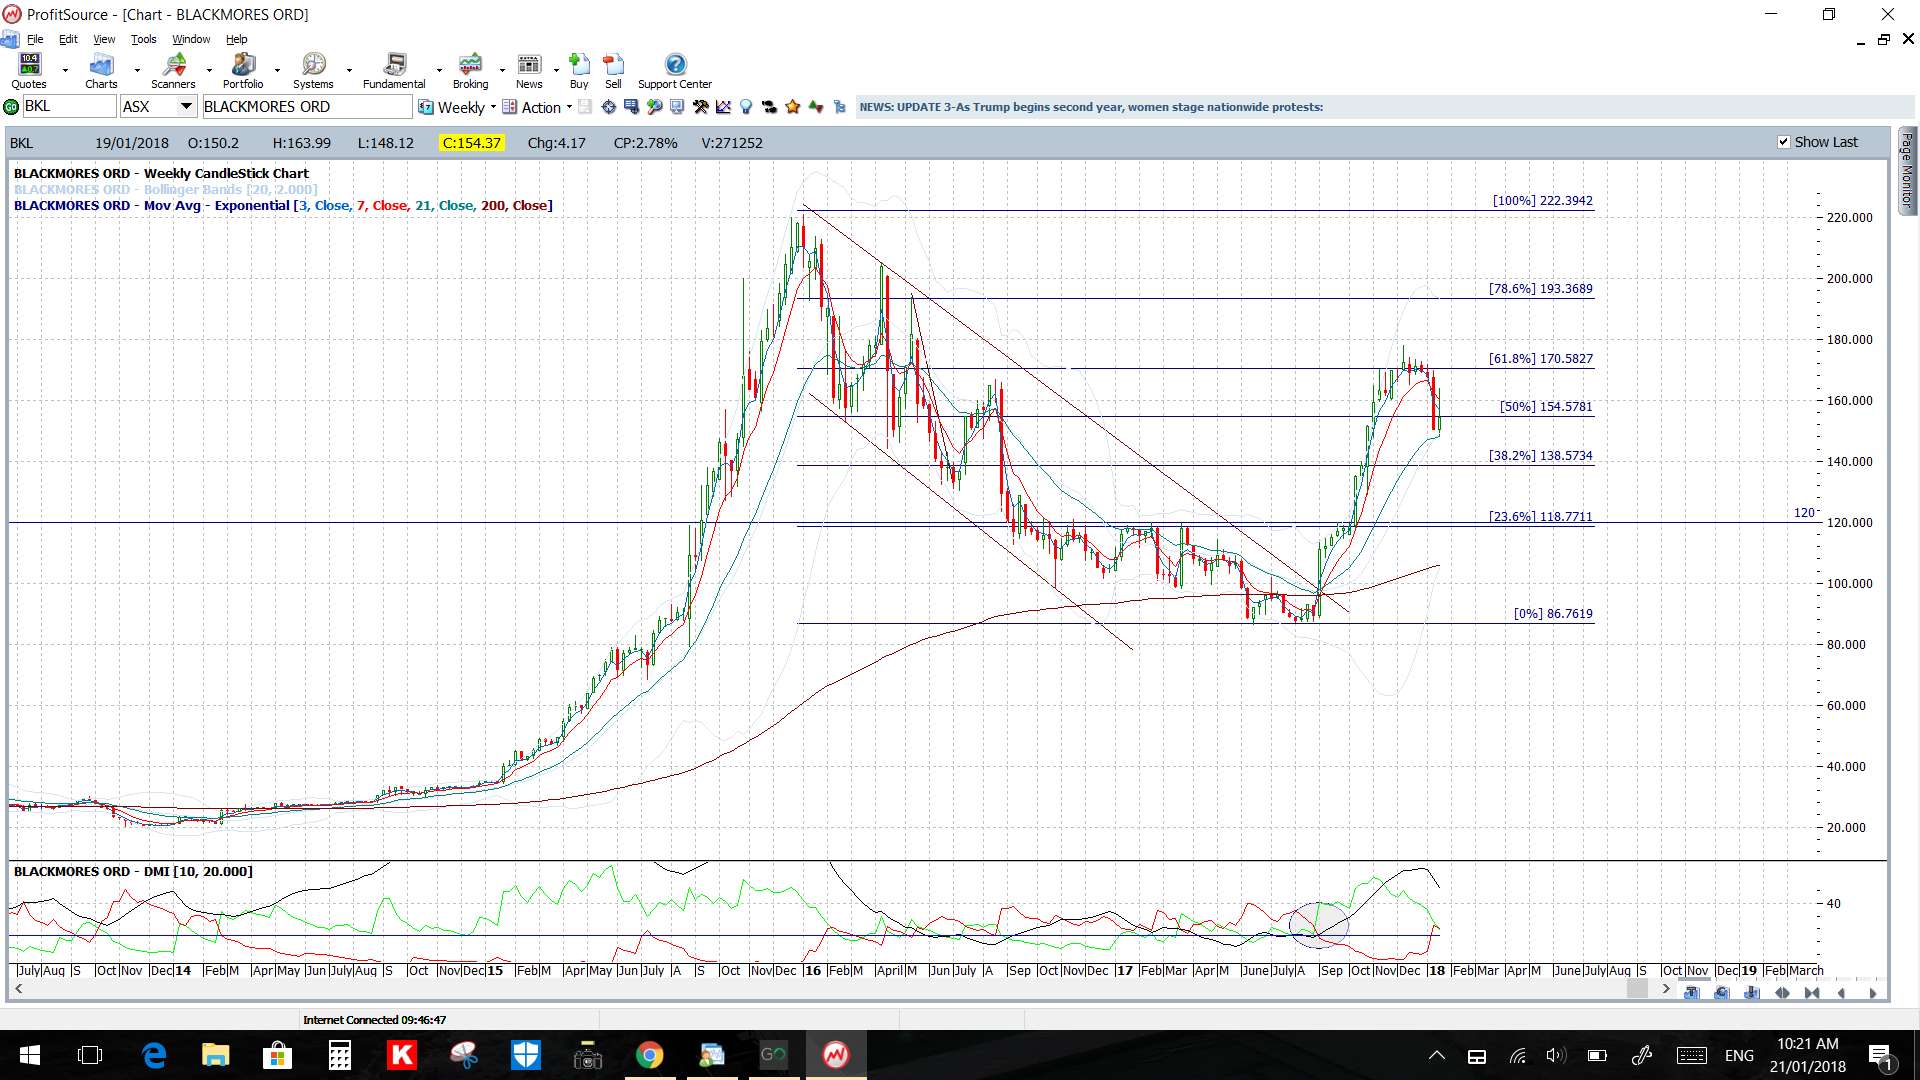Open the View menu
The image size is (1920, 1080).
(x=104, y=39)
